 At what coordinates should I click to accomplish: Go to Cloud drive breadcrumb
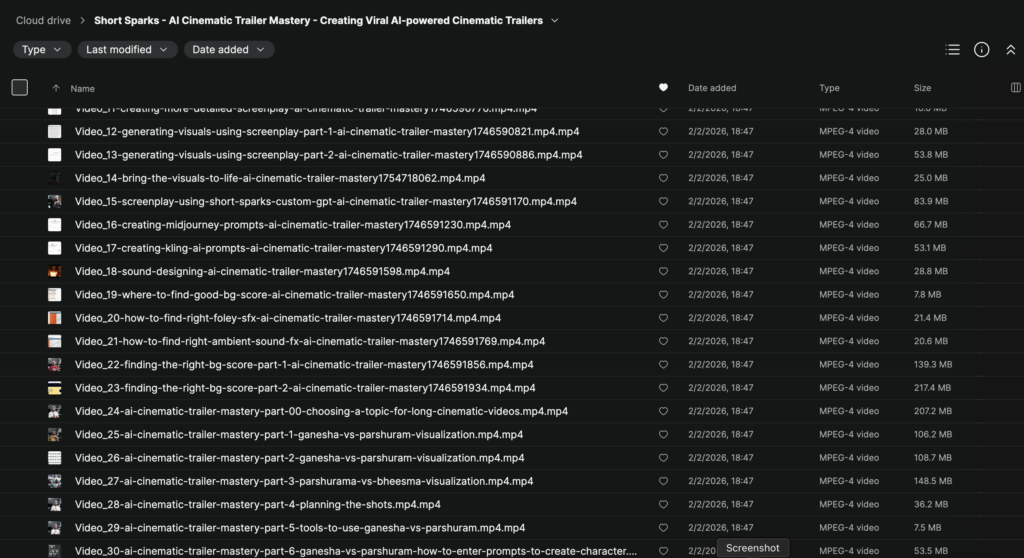coord(43,20)
